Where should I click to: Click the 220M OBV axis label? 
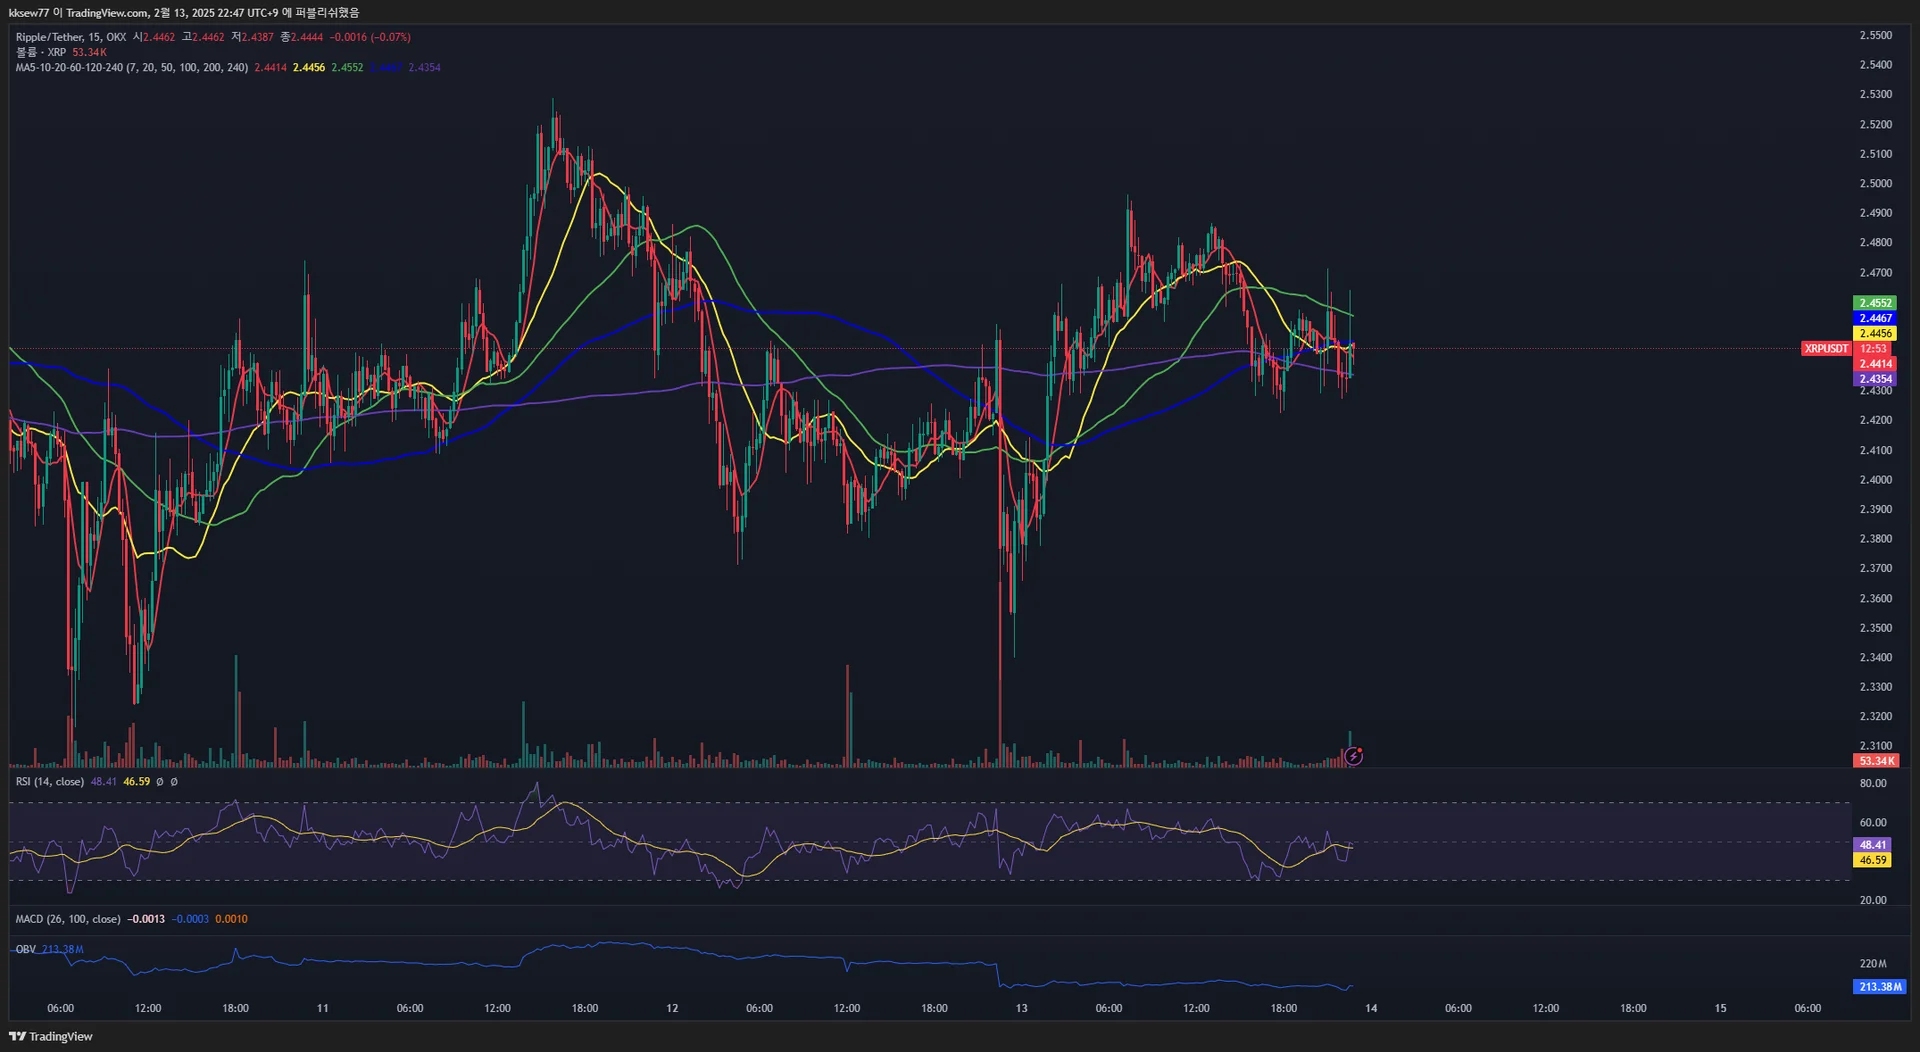(x=1873, y=964)
